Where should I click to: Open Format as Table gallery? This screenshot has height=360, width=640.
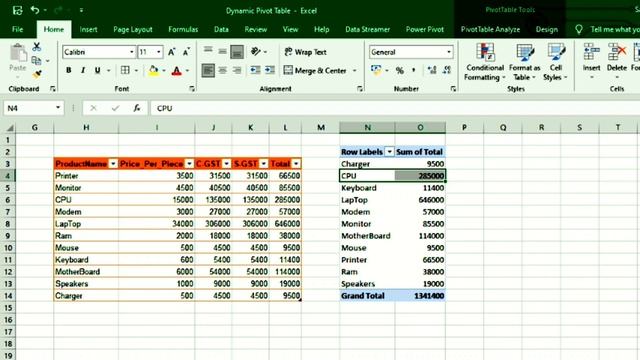click(524, 62)
